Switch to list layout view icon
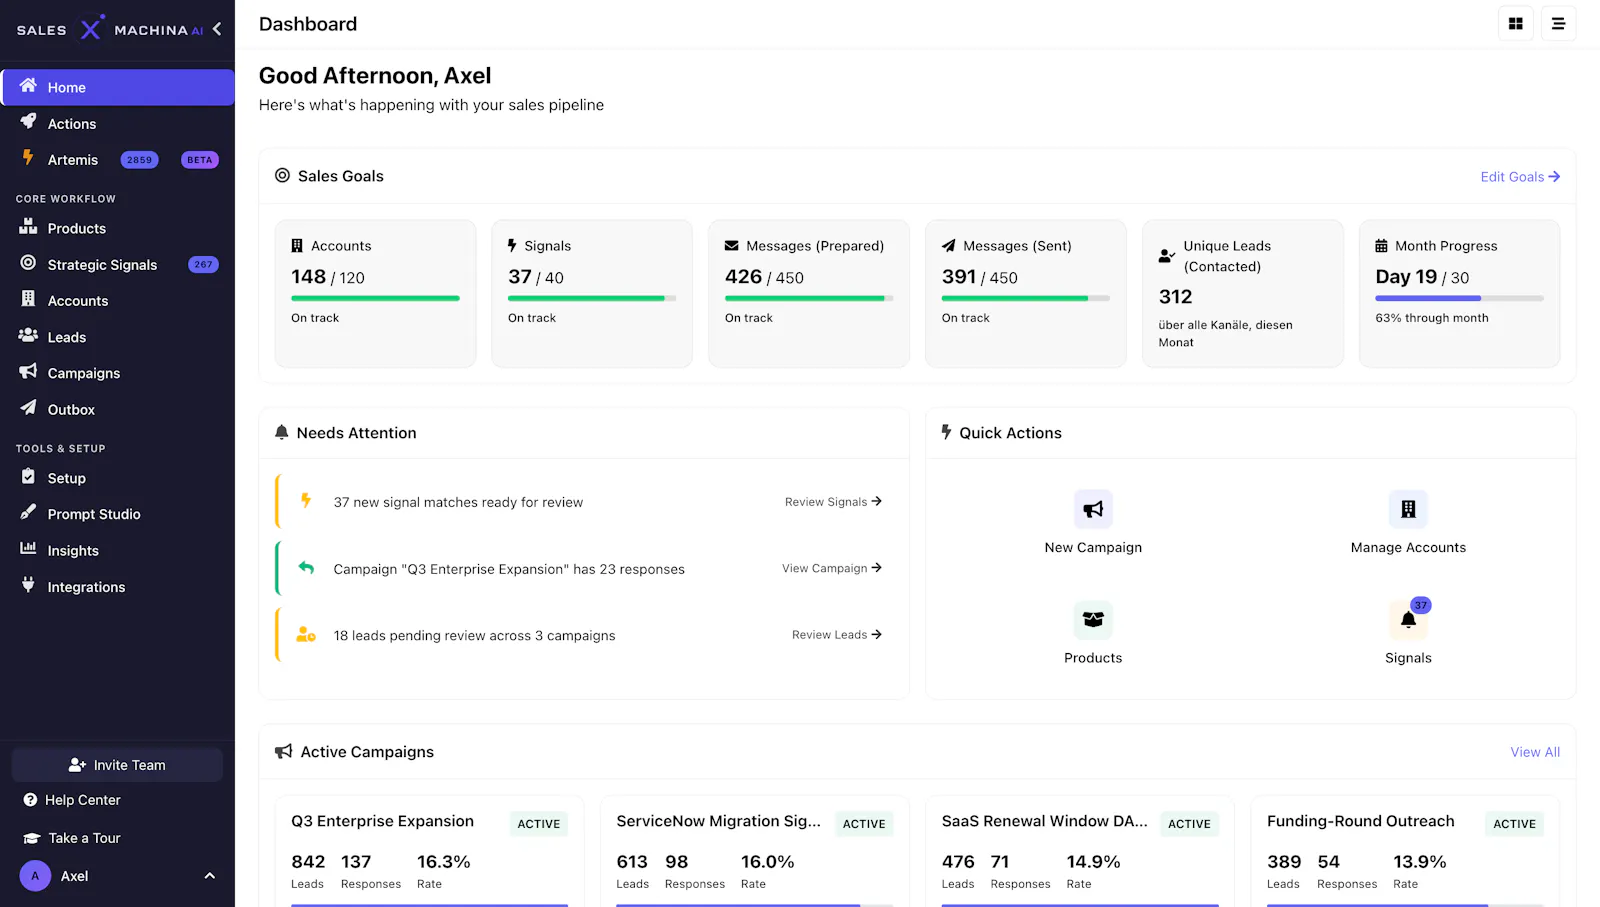 (x=1558, y=24)
